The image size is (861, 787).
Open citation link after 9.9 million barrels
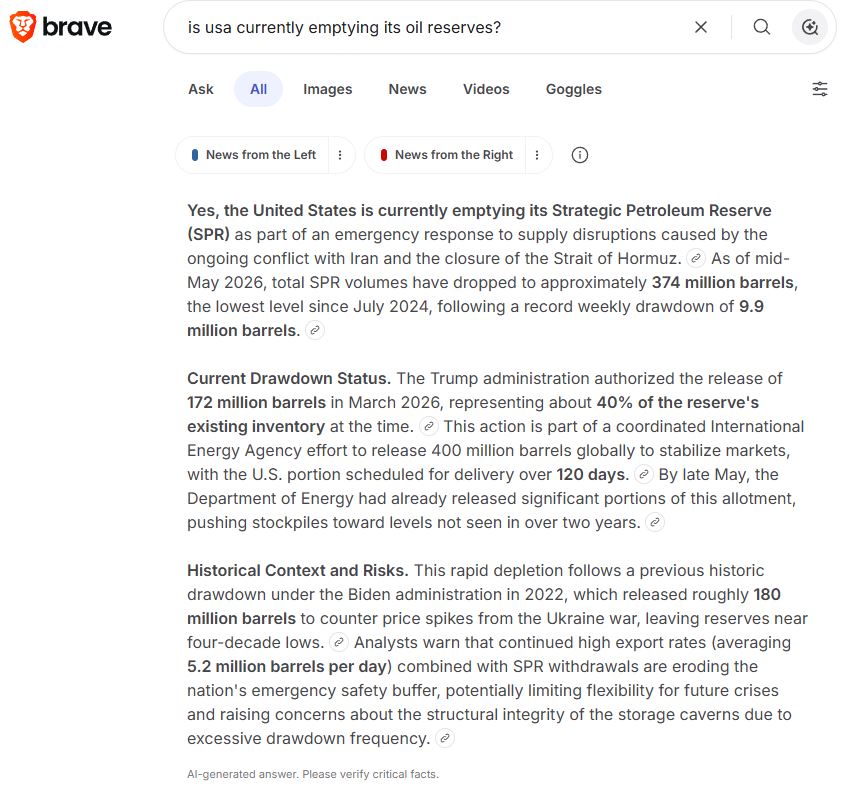point(315,331)
